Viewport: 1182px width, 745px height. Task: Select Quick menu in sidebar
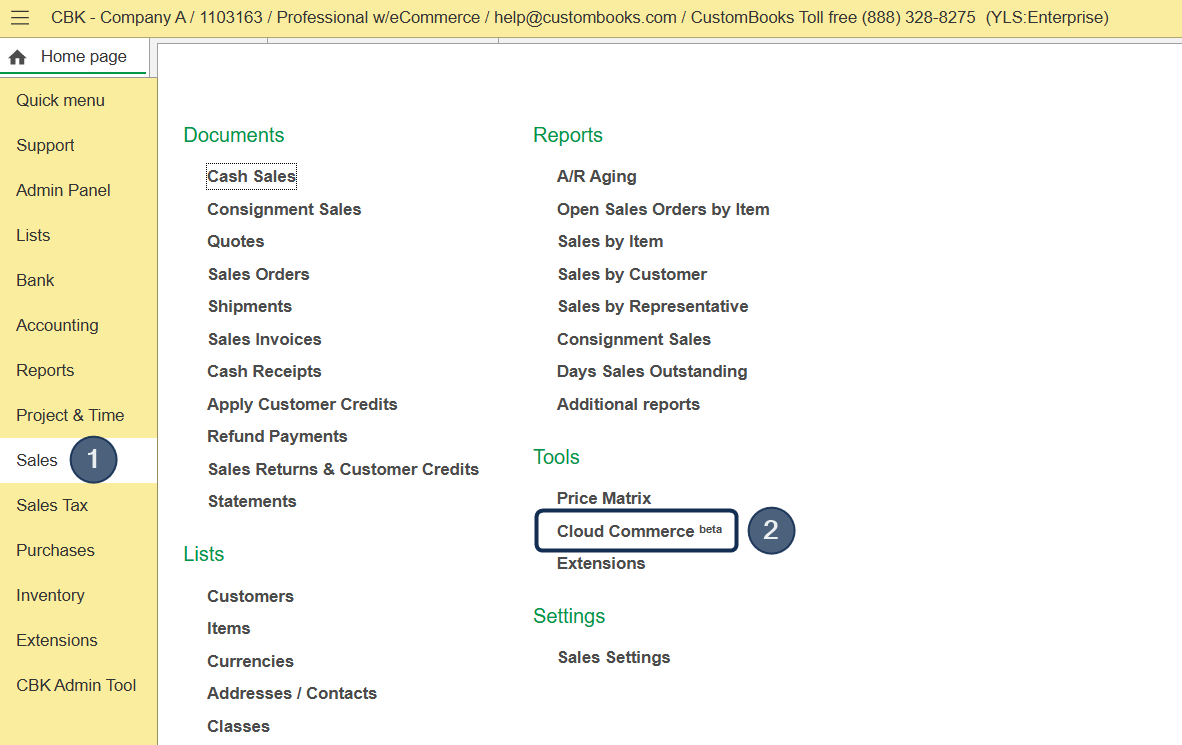click(60, 100)
